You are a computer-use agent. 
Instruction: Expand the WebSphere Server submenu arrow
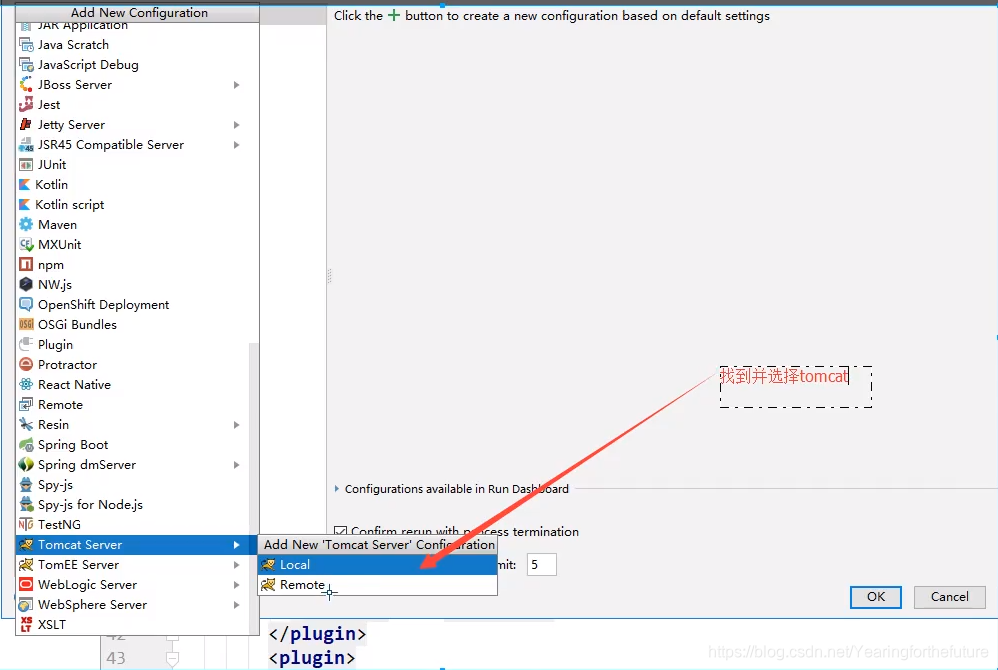point(236,604)
